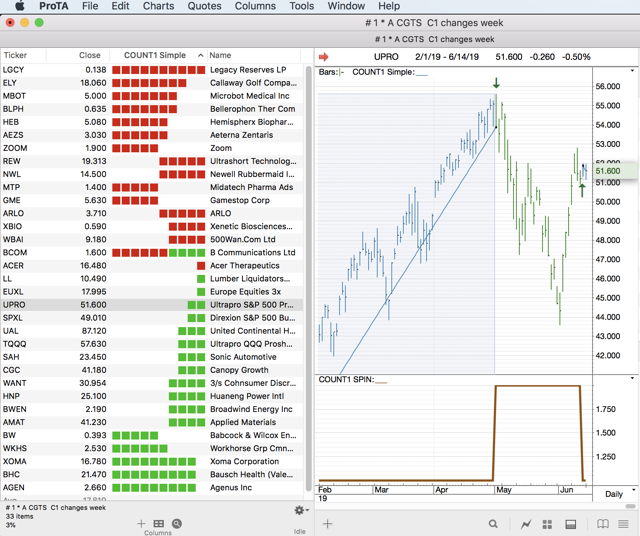Click the Lumber Liquidators name cell
This screenshot has height=536, width=640.
(x=250, y=279)
